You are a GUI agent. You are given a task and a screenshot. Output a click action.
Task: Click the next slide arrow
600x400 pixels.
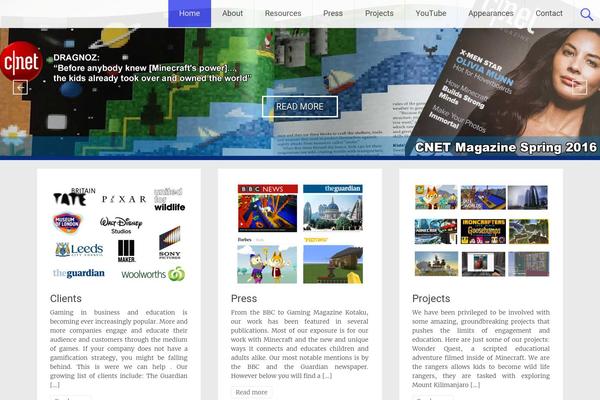(x=579, y=87)
